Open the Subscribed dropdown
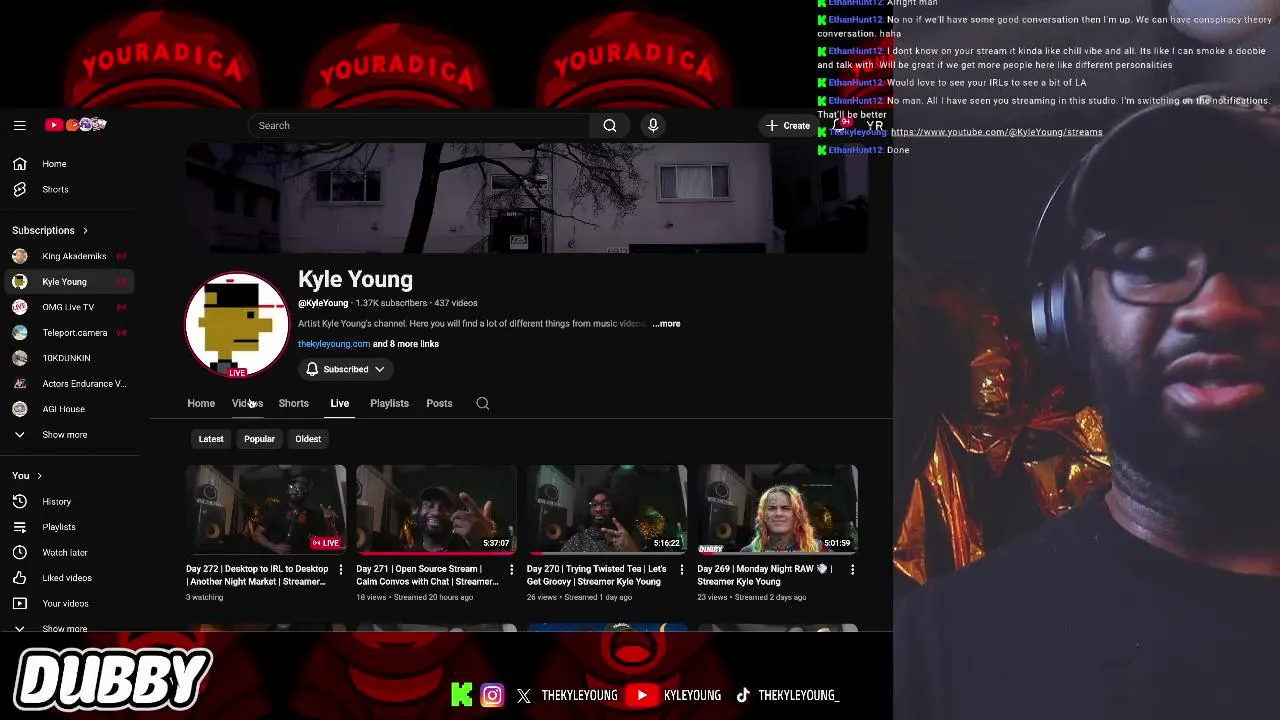 345,369
